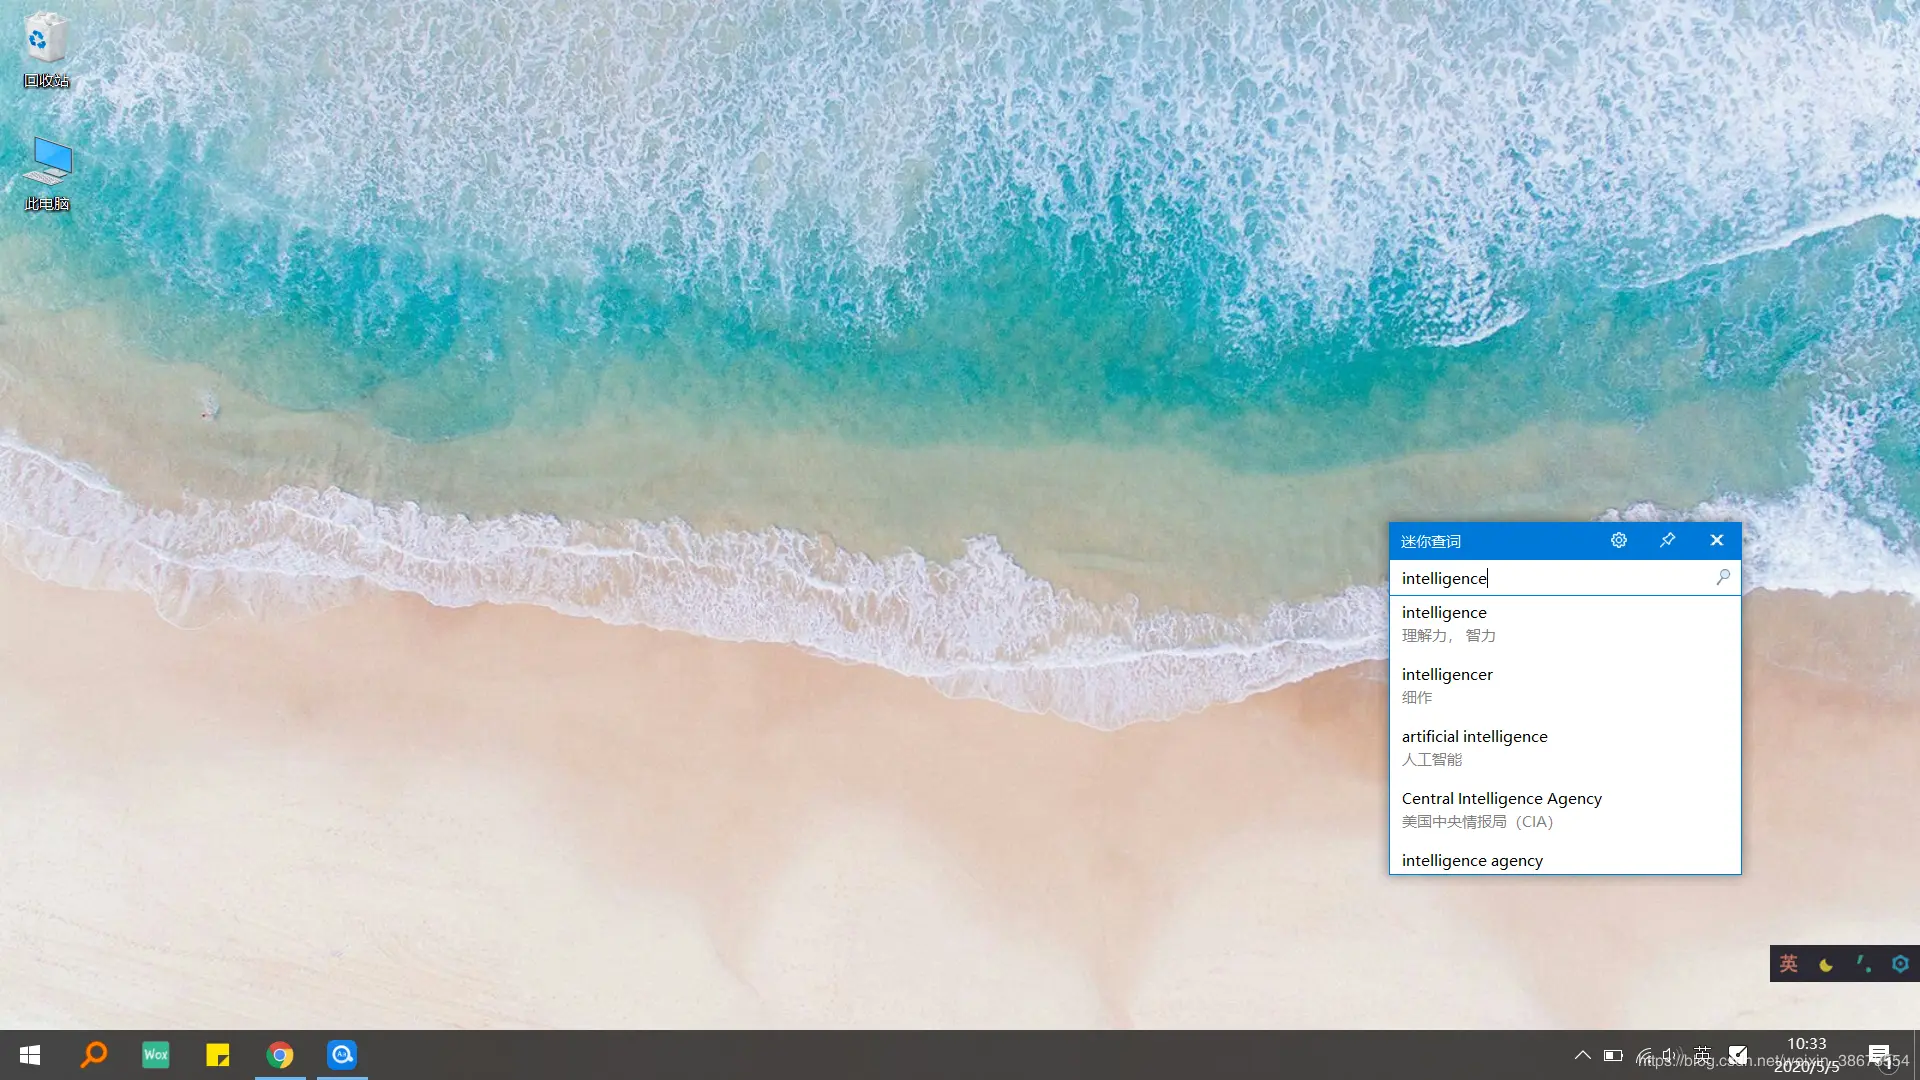The width and height of the screenshot is (1920, 1080).
Task: Toggle the green punctuation mode button
Action: 1863,964
